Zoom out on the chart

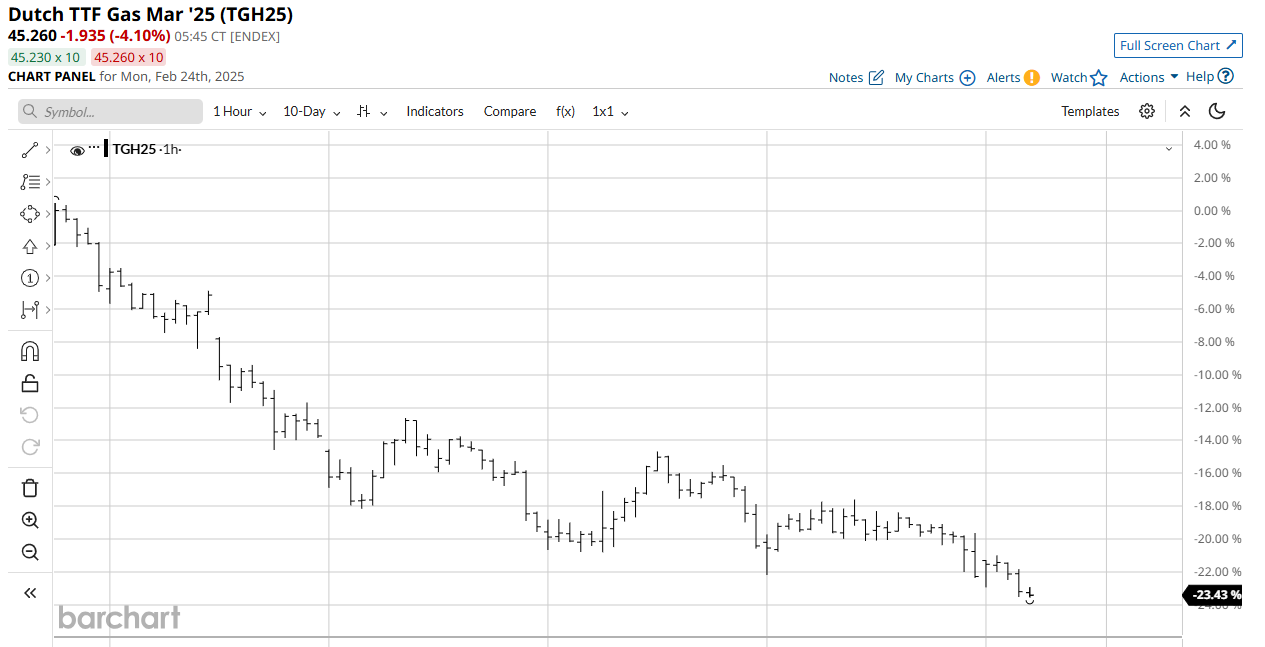click(x=29, y=552)
